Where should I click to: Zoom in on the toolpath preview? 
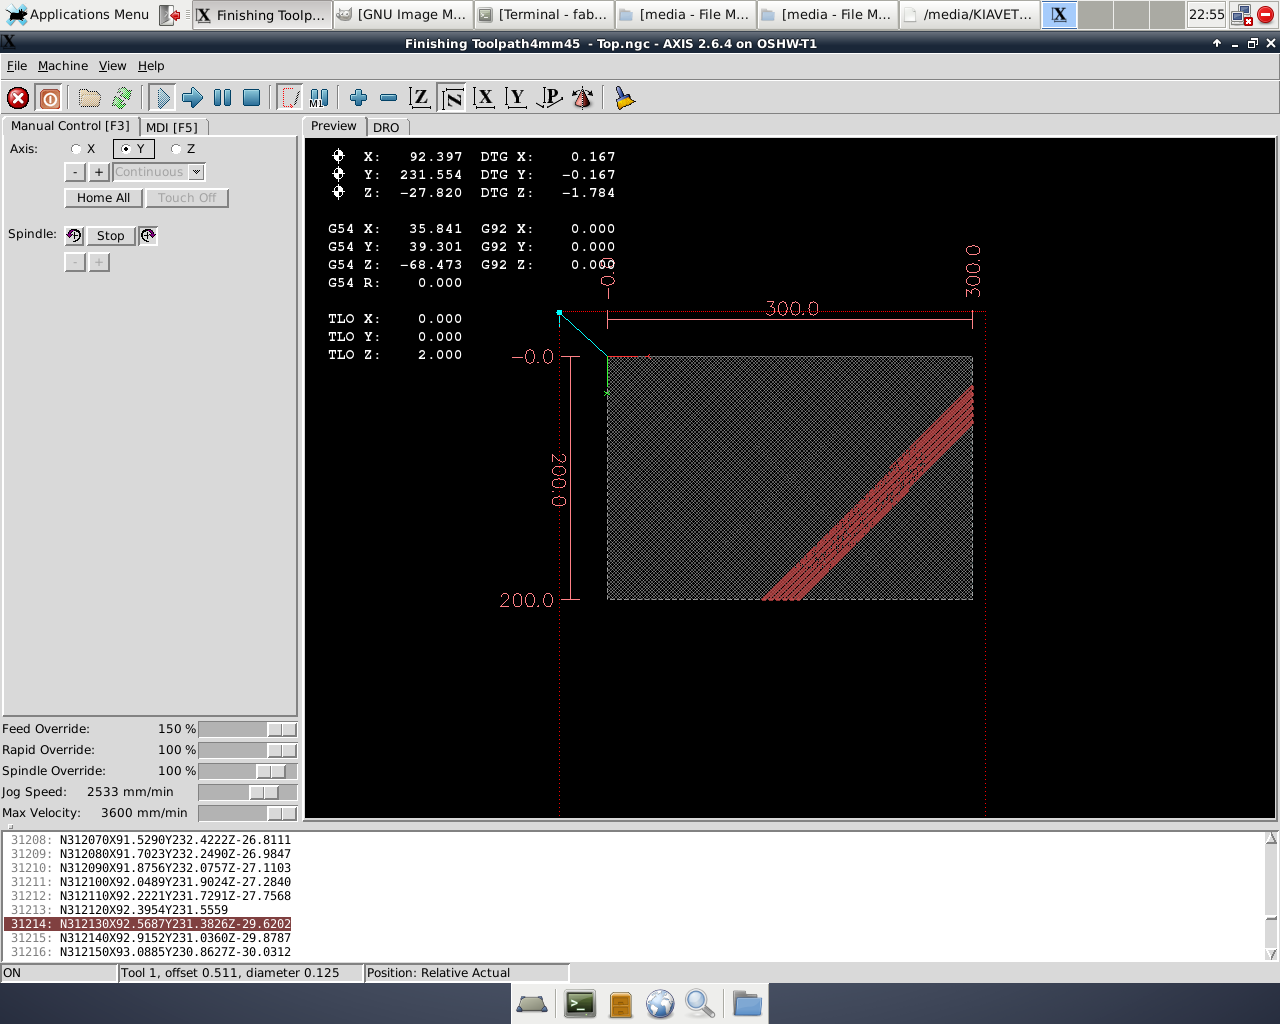(356, 97)
